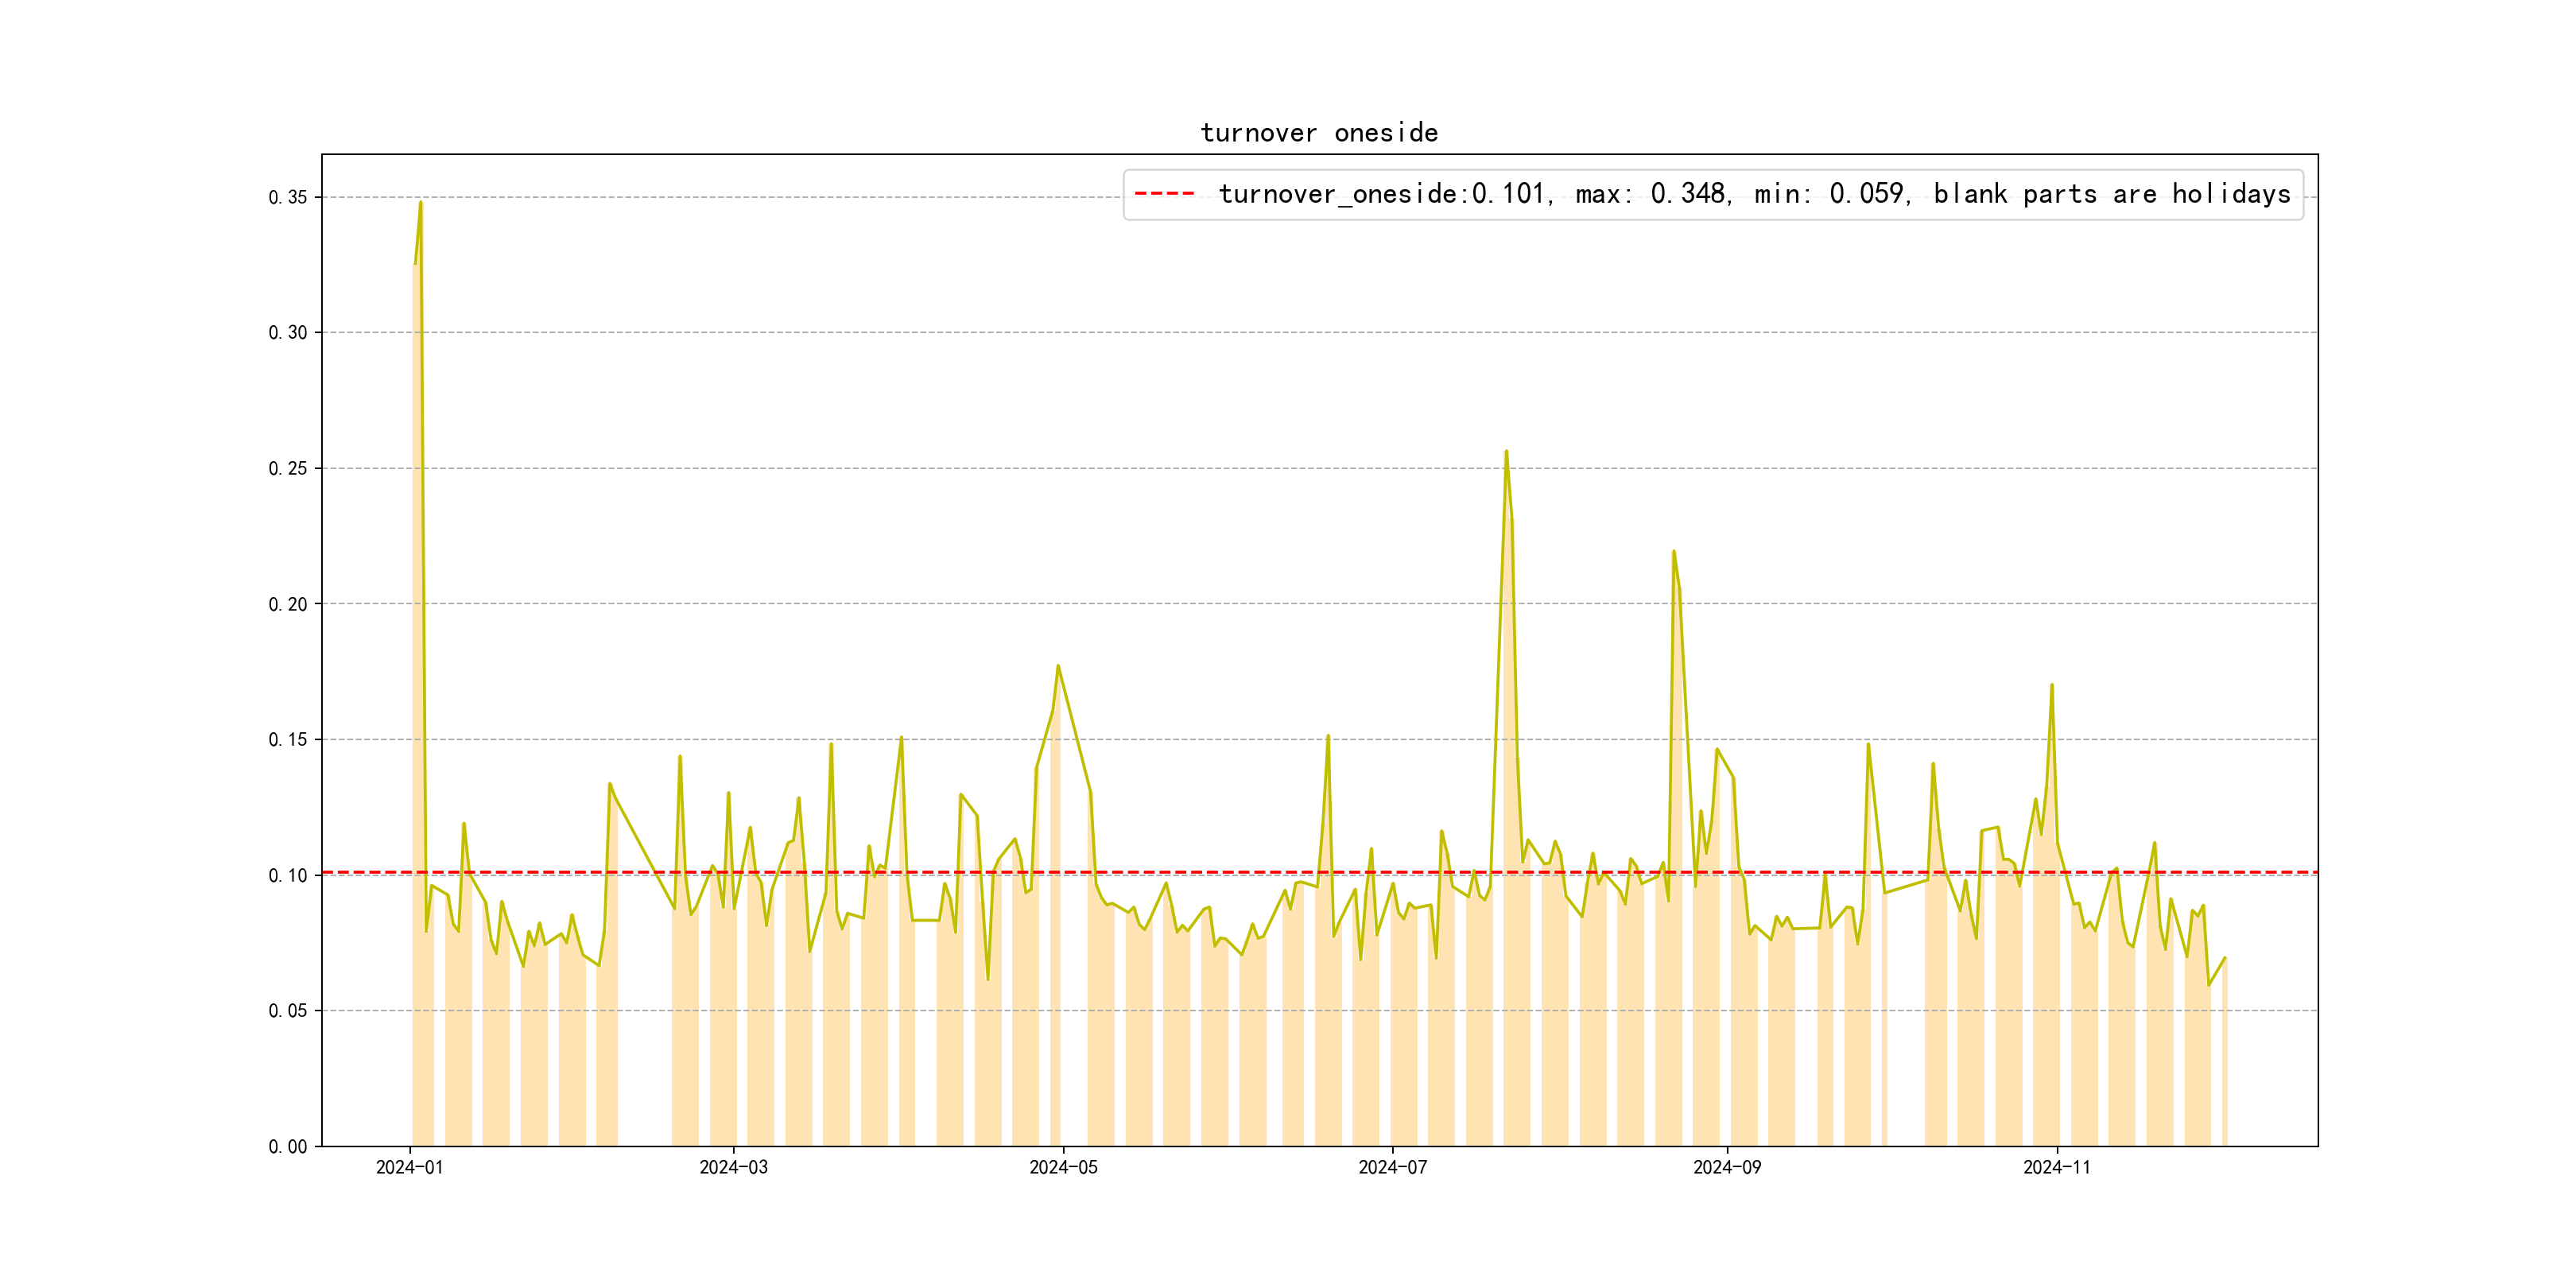The height and width of the screenshot is (1288, 2576).
Task: Select the 2024-01 x-axis tick label
Action: (x=409, y=1167)
